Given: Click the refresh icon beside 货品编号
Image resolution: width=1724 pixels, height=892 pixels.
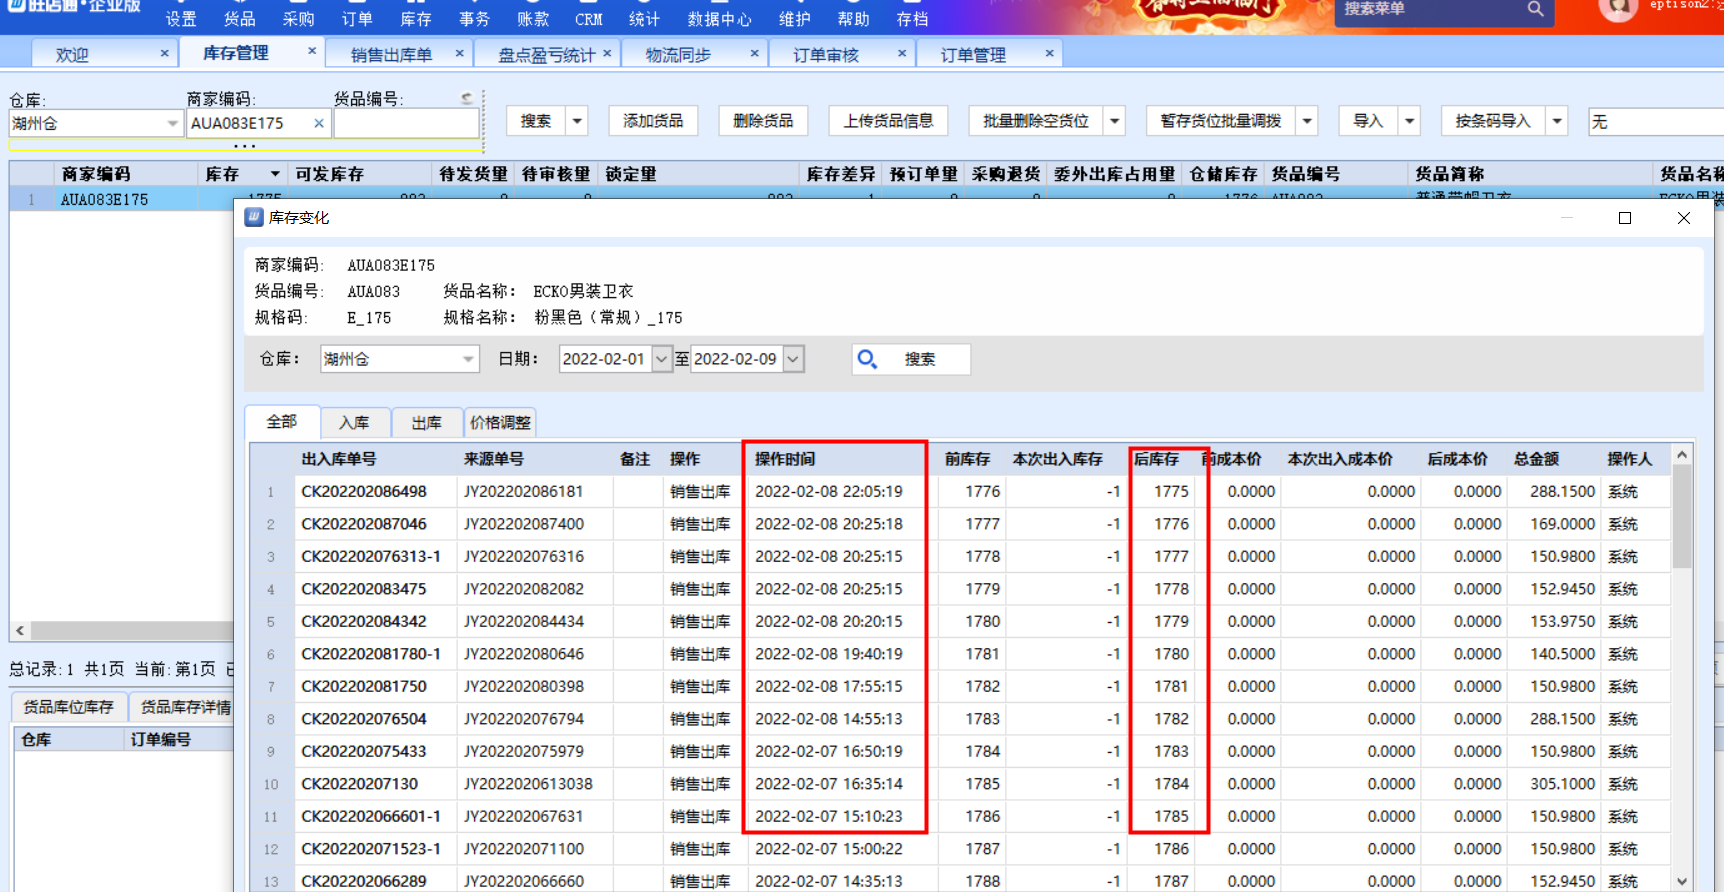Looking at the screenshot, I should tap(467, 98).
